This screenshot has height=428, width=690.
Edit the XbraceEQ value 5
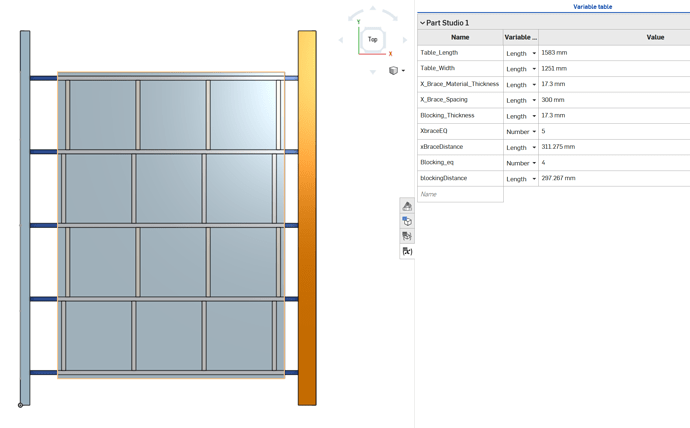click(614, 131)
